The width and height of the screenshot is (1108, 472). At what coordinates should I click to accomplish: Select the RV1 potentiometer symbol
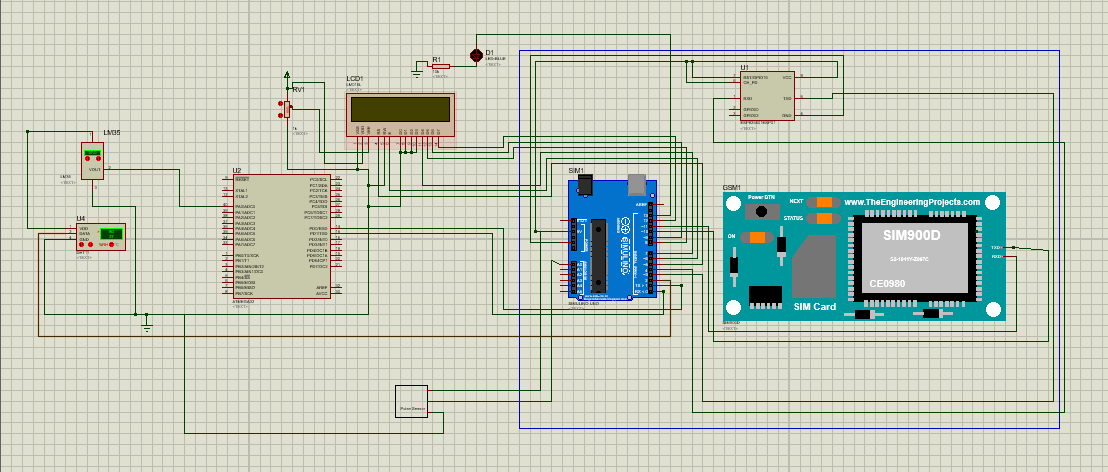point(287,110)
